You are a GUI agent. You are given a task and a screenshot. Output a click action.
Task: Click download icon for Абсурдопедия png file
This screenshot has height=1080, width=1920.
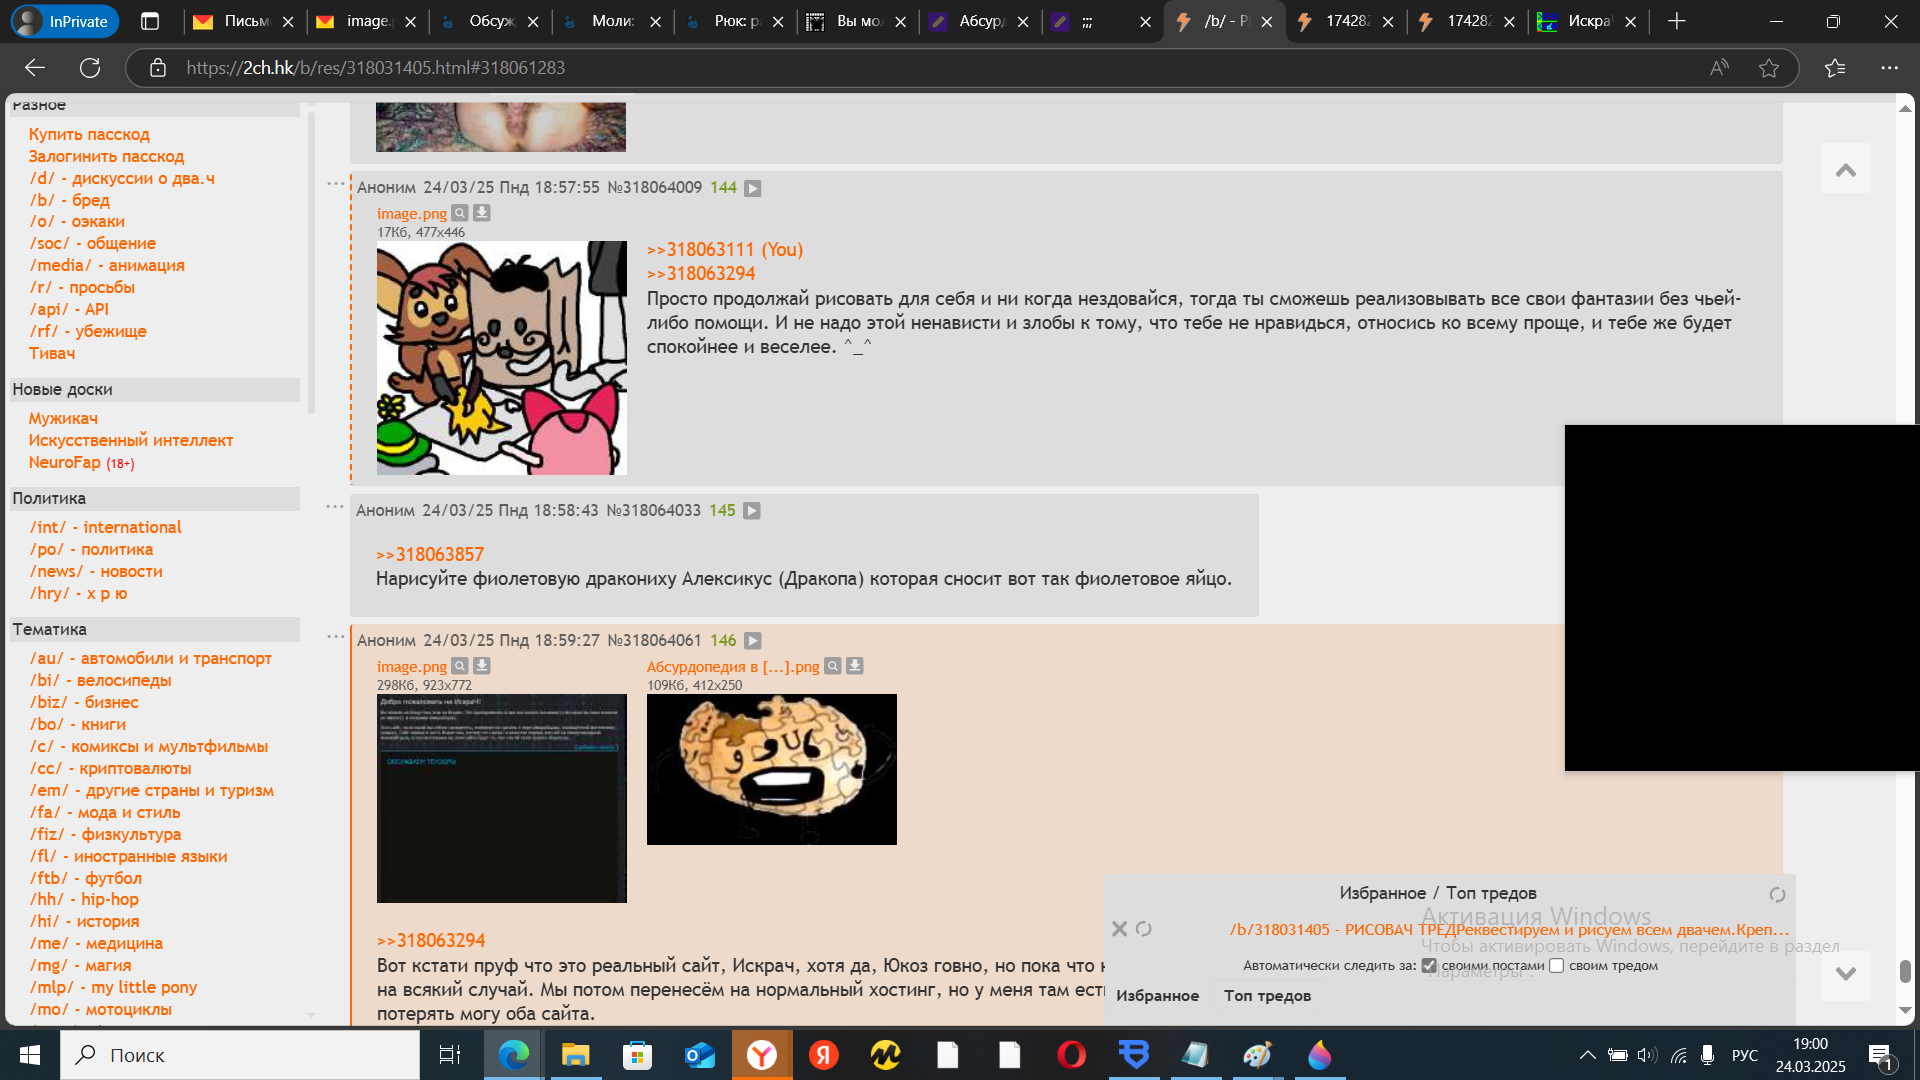click(855, 666)
